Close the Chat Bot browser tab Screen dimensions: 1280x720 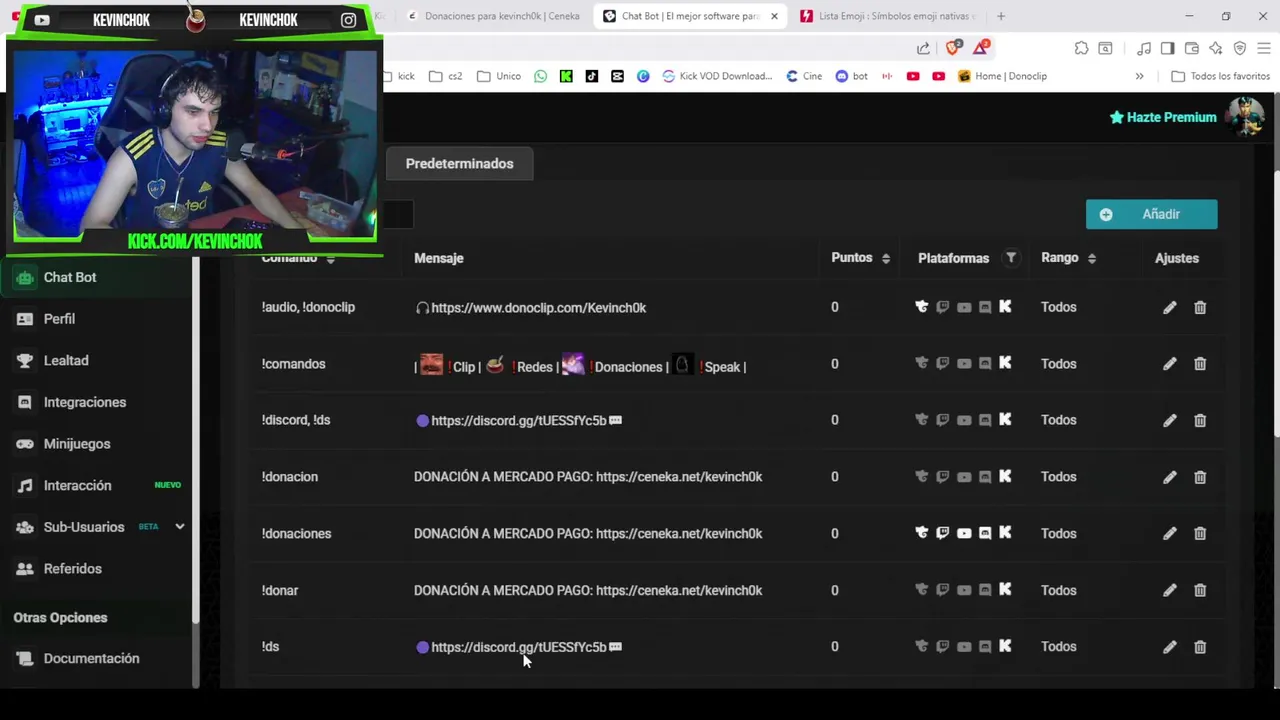coord(774,16)
